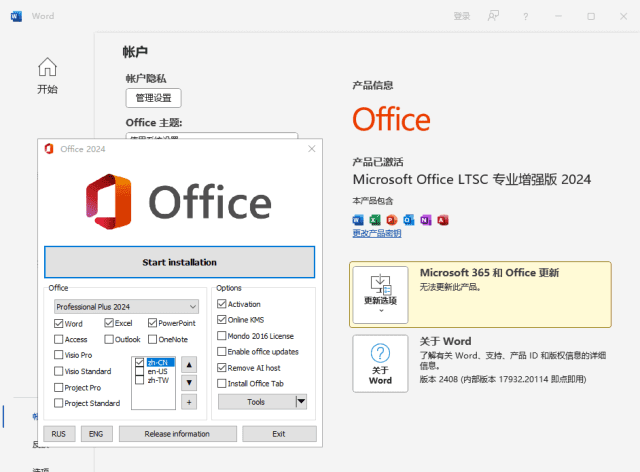Image resolution: width=640 pixels, height=472 pixels.
Task: Open the help question mark in title bar
Action: coord(526,16)
